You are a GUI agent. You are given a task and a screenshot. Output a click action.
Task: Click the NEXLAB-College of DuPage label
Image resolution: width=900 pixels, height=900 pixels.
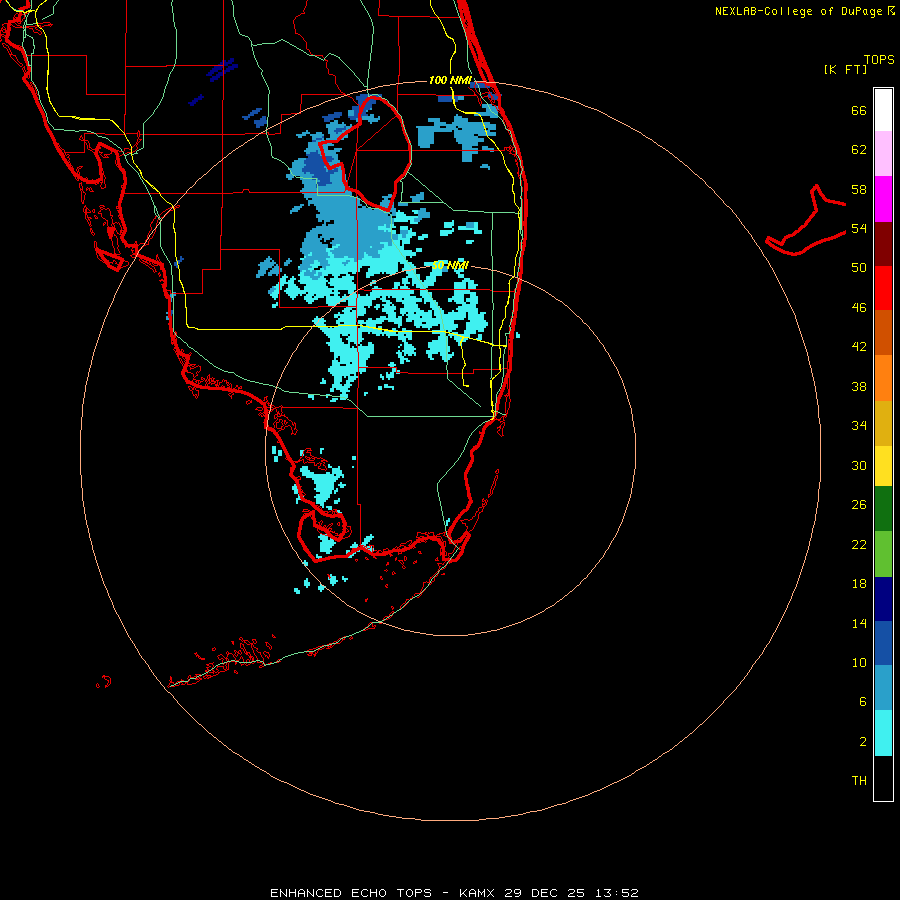798,11
